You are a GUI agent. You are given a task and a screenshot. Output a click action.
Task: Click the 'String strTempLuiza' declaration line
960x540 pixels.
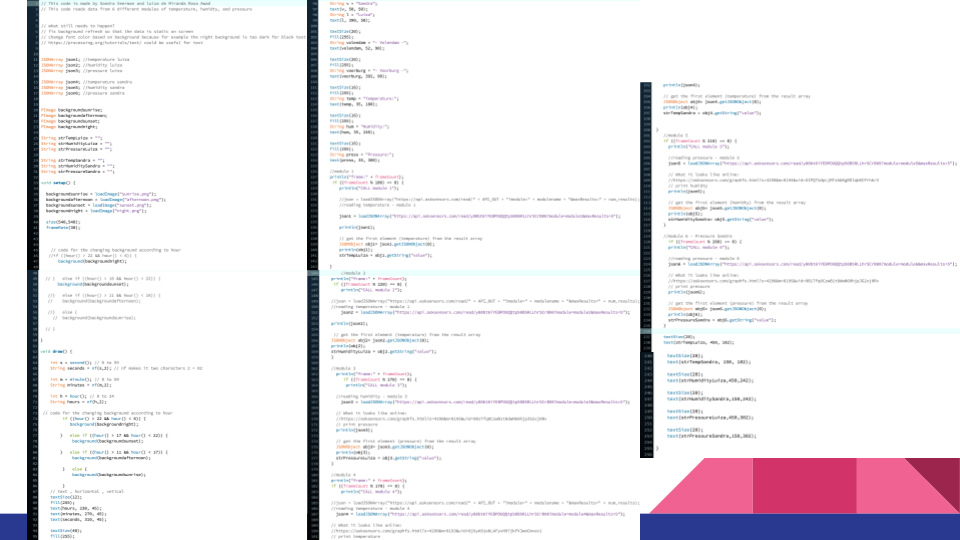point(72,138)
